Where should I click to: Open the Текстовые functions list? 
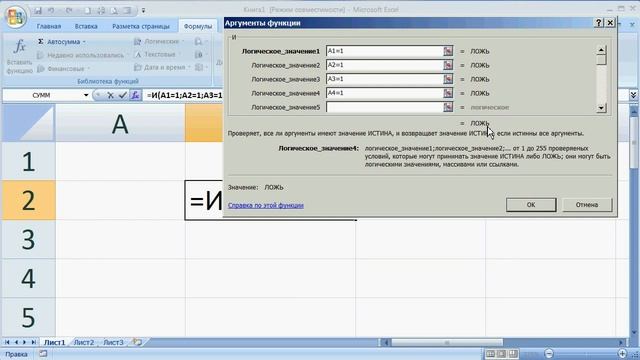[157, 54]
